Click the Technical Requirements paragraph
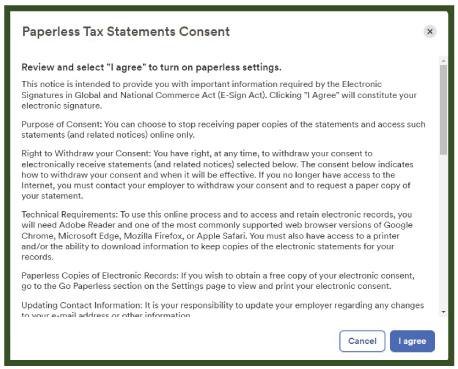The image size is (458, 369). [217, 236]
